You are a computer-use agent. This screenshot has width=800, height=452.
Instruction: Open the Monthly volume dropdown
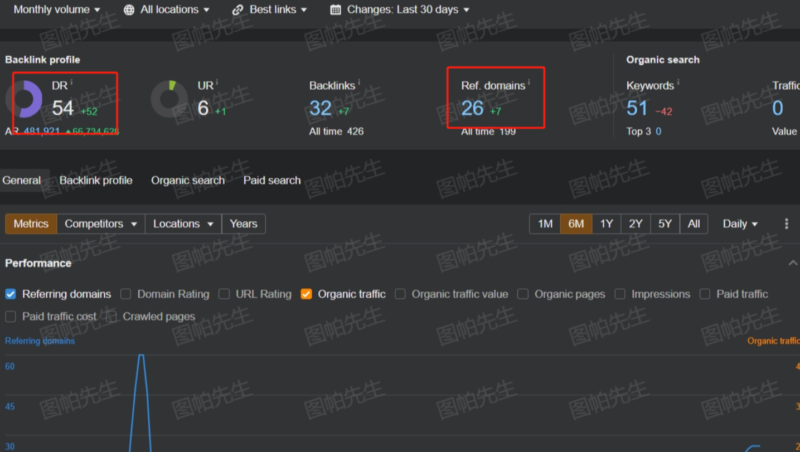coord(57,10)
